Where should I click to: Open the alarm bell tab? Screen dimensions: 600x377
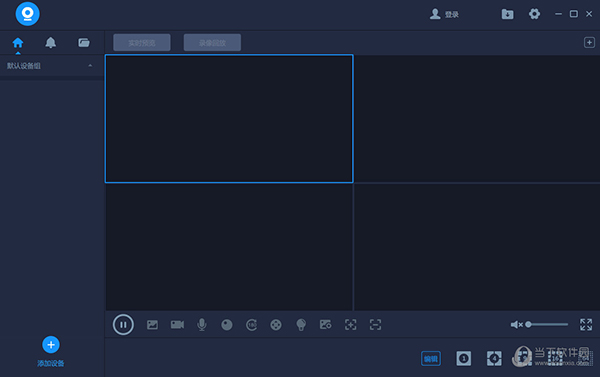[51, 42]
